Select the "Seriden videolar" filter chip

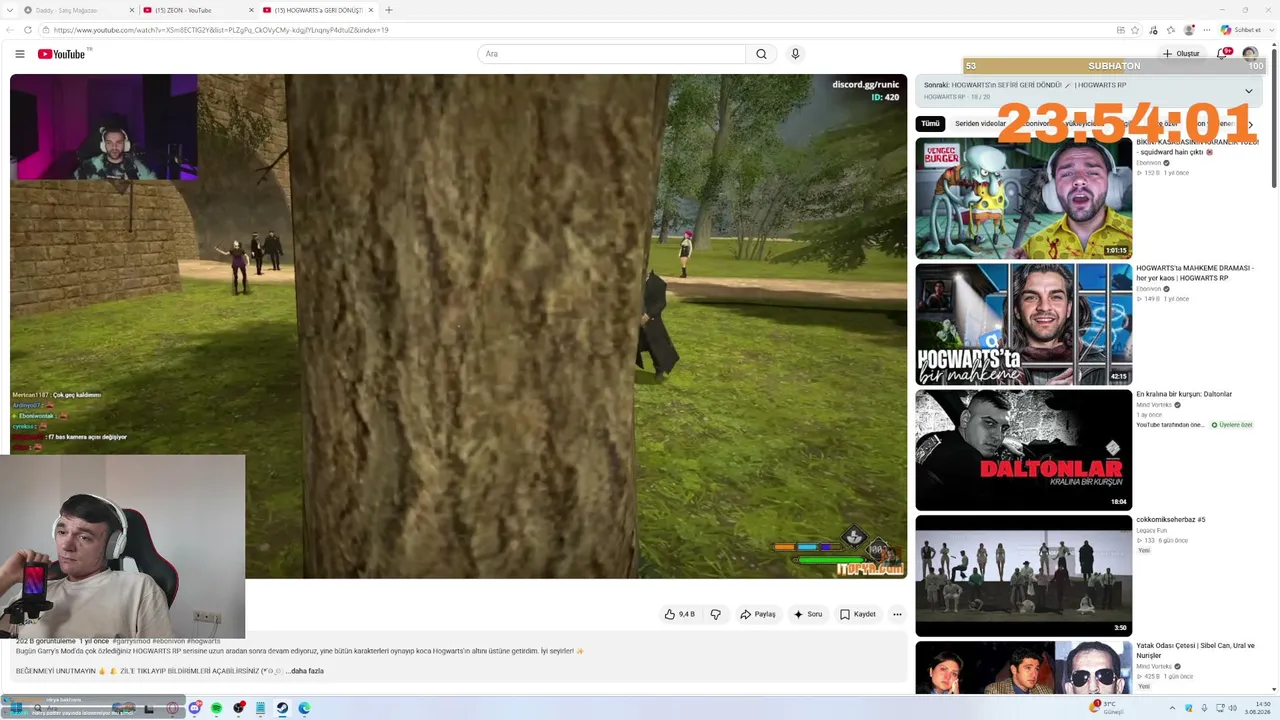[x=980, y=124]
